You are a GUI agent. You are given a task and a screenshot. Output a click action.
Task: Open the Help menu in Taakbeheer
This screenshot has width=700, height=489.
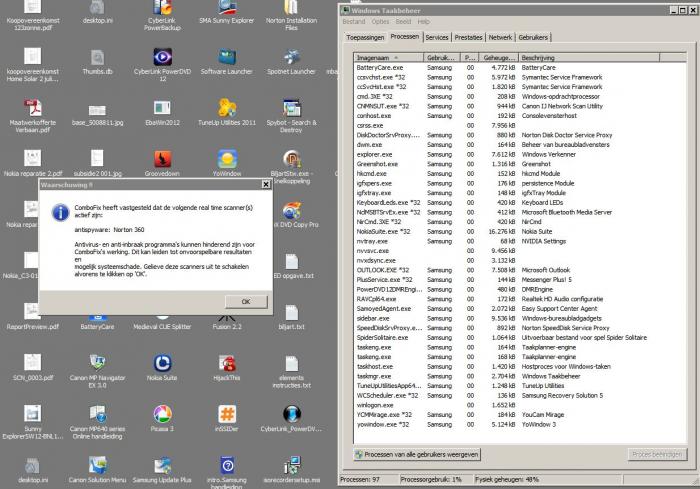424,21
